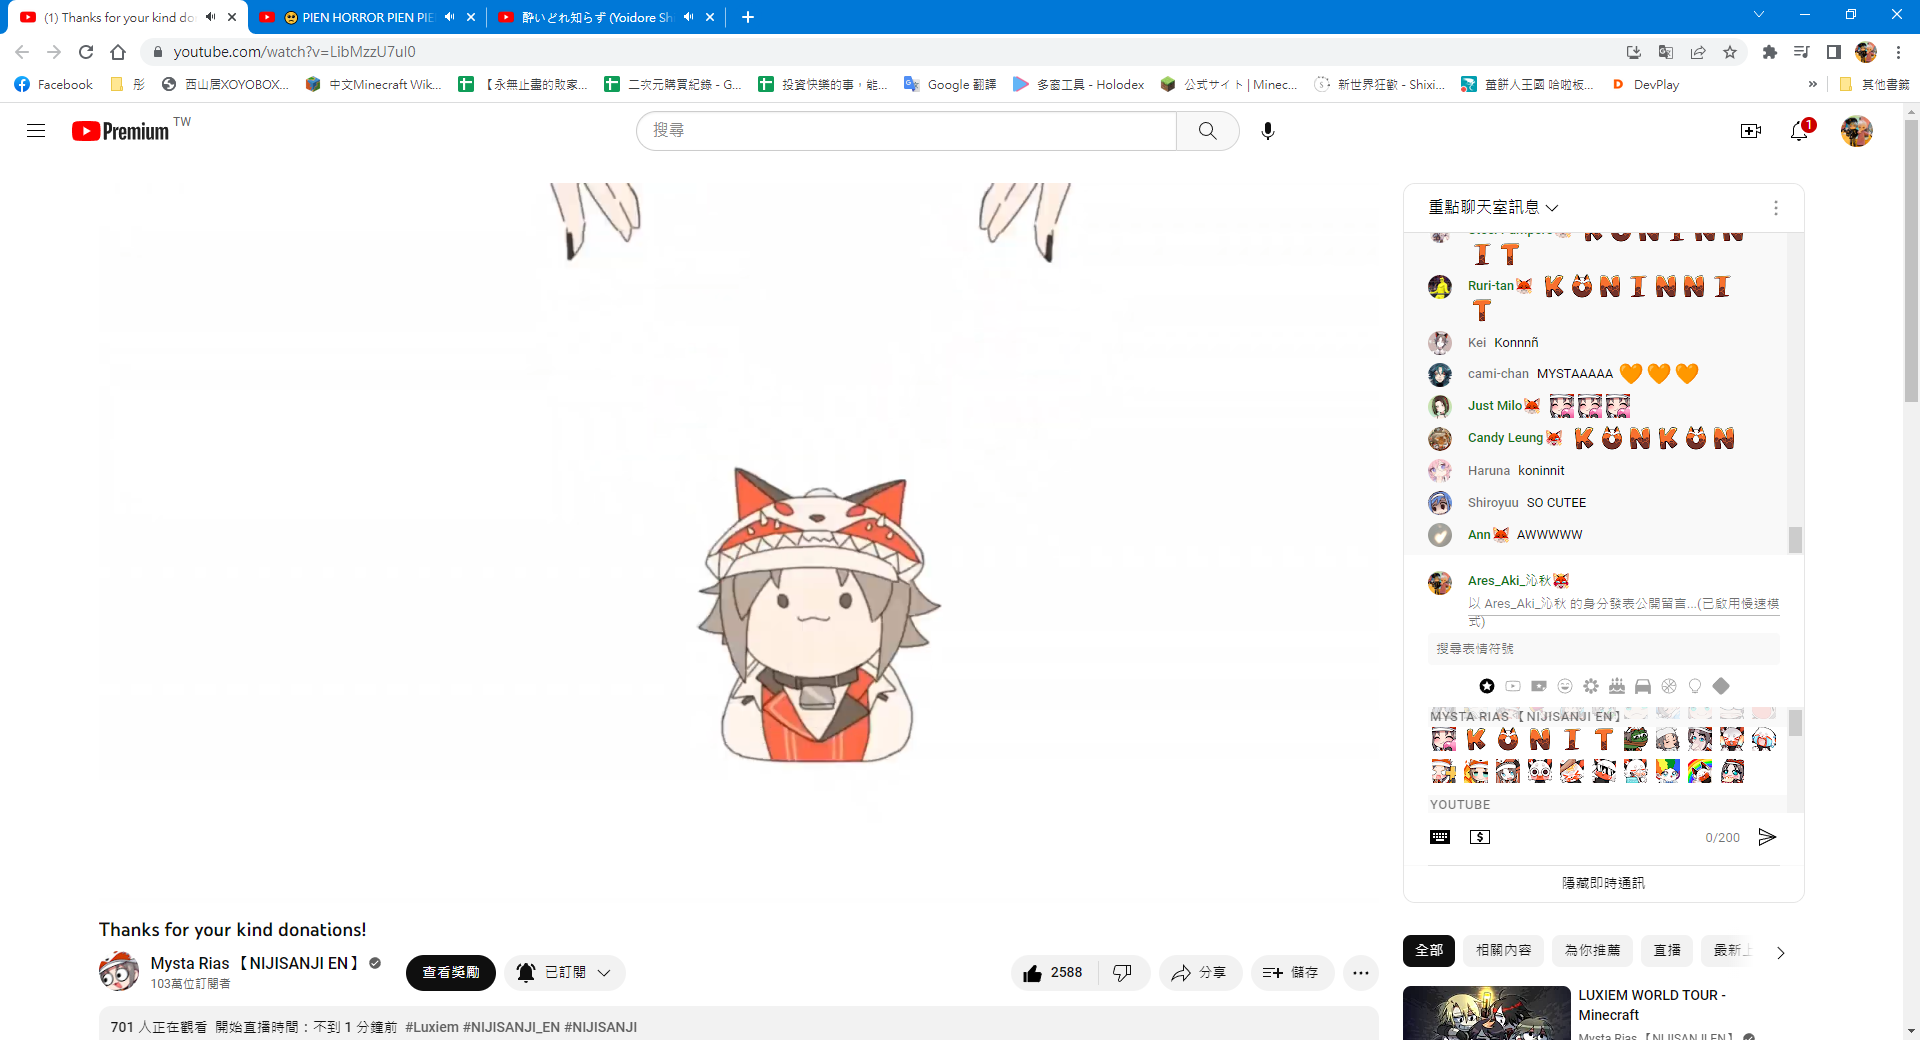
Task: Open the other bookmarks folder
Action: point(1875,85)
